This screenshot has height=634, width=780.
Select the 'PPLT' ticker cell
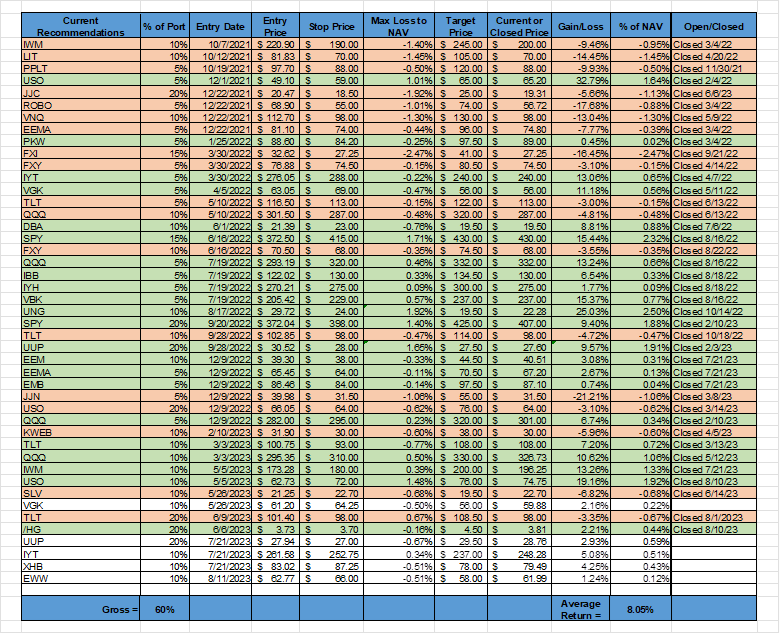pos(81,69)
